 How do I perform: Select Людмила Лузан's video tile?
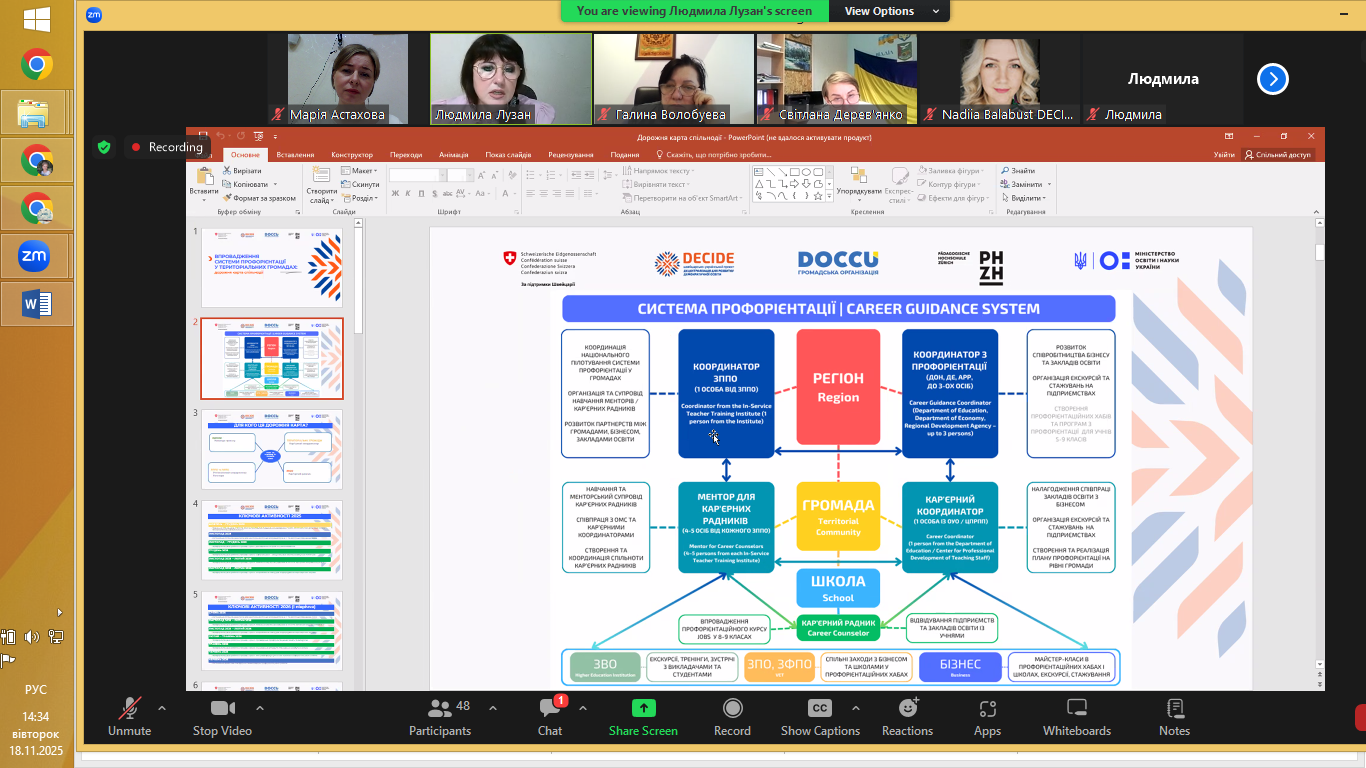tap(510, 78)
